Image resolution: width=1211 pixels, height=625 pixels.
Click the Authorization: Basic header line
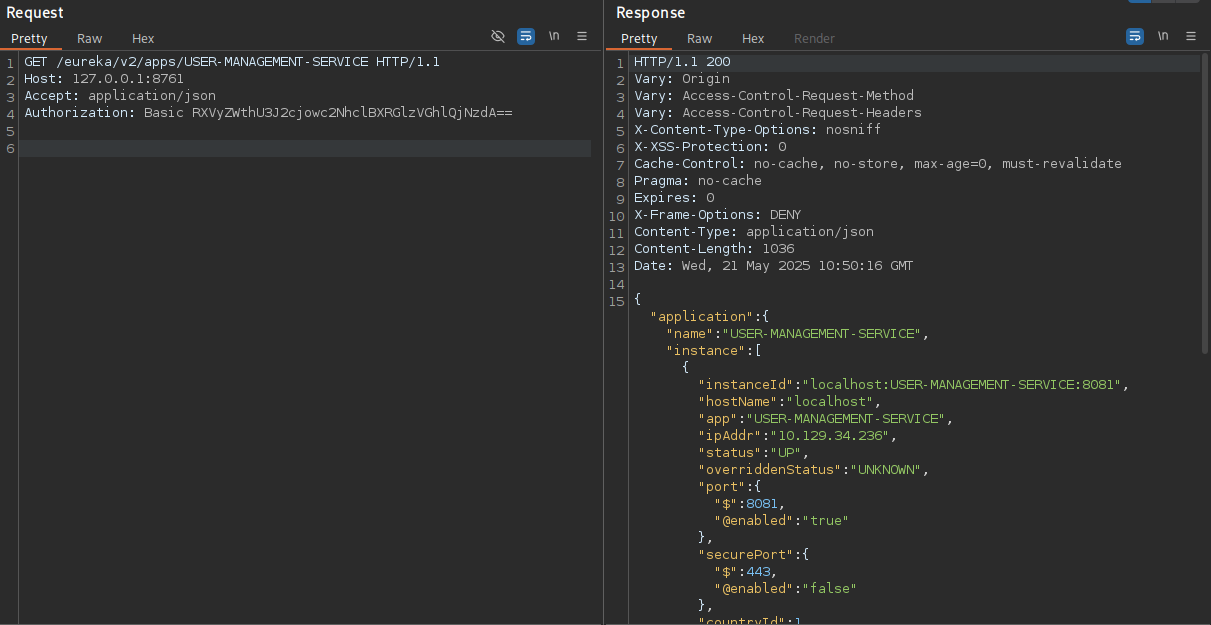pos(268,113)
